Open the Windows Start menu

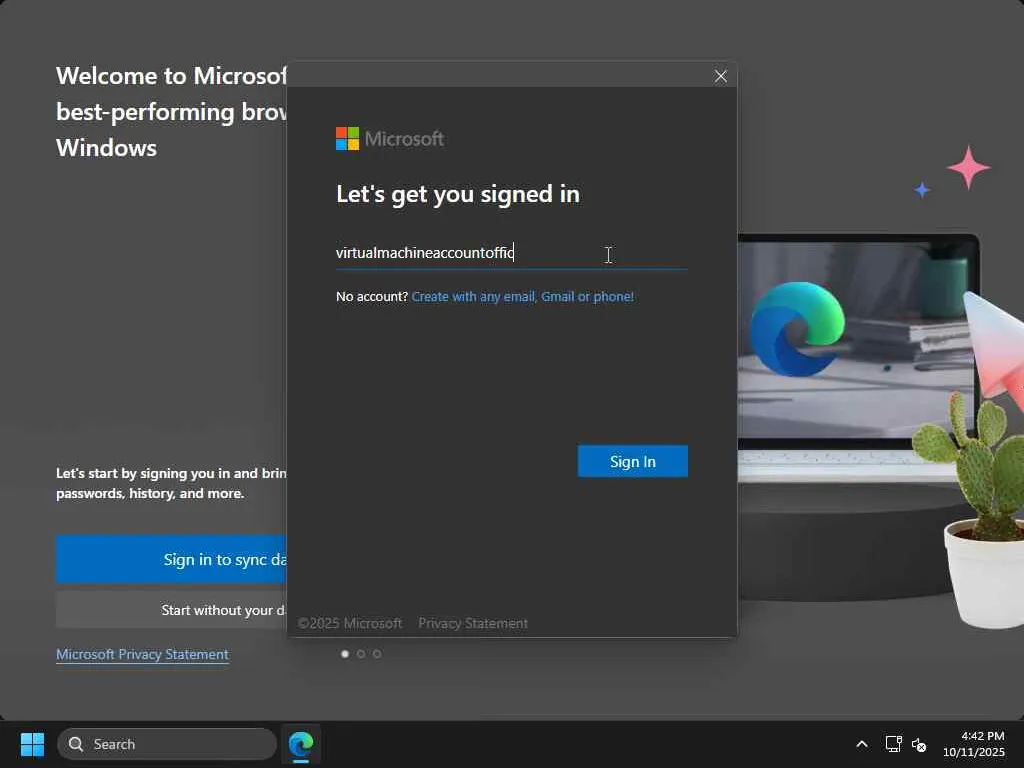(32, 744)
